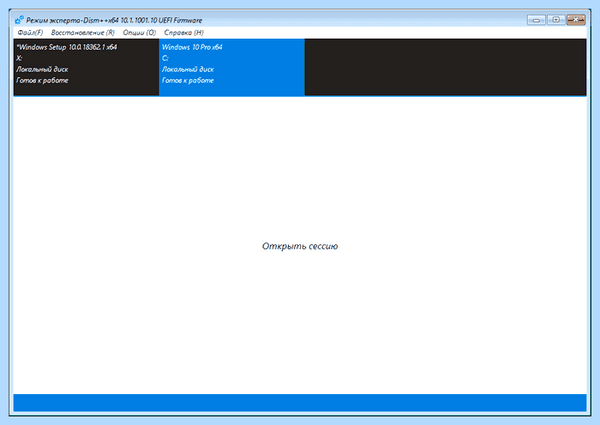This screenshot has height=425, width=600.
Task: Click the X: drive label in Windows Setup tile
Action: (x=19, y=58)
